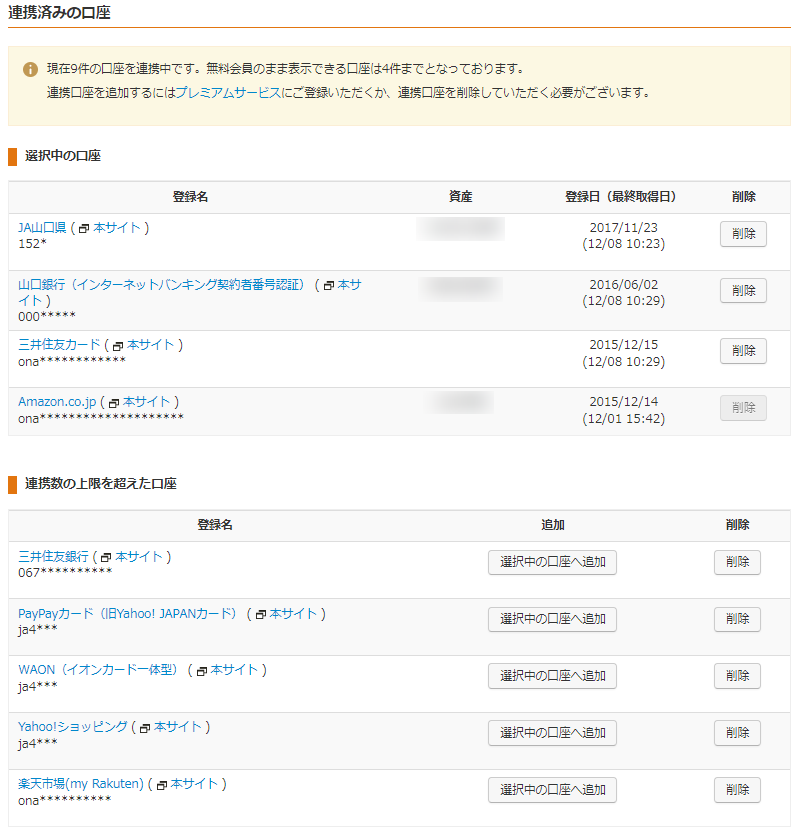
Task: Add WAON to selected accounts
Action: [x=552, y=676]
